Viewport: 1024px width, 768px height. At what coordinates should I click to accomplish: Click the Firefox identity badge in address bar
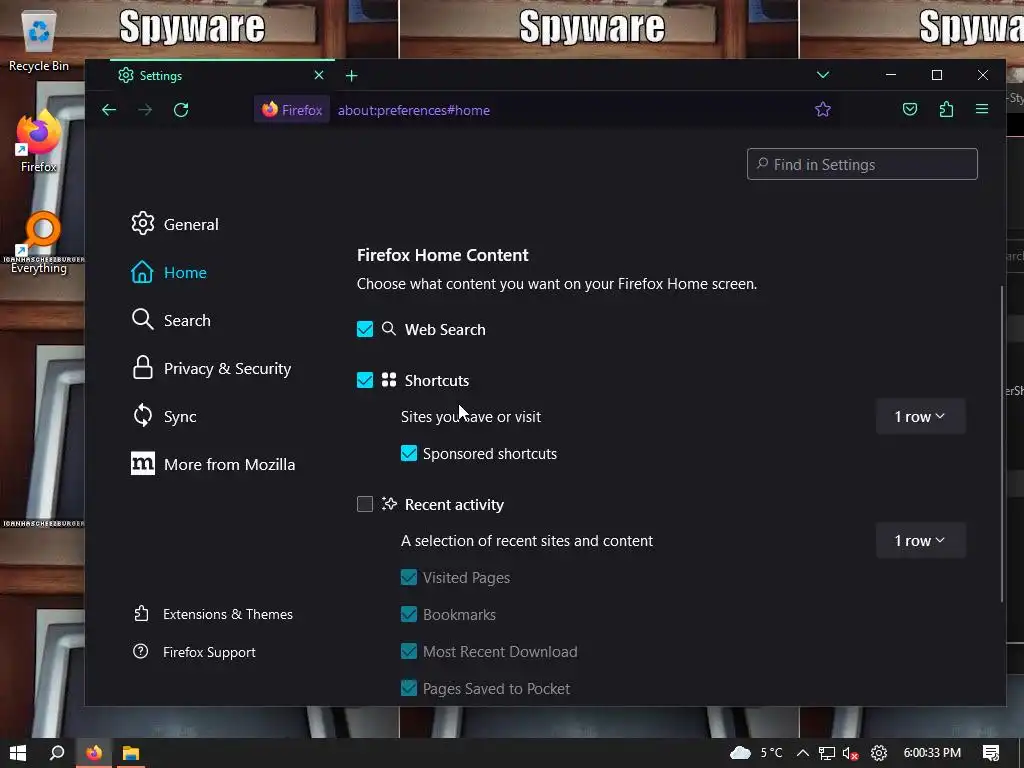point(292,110)
